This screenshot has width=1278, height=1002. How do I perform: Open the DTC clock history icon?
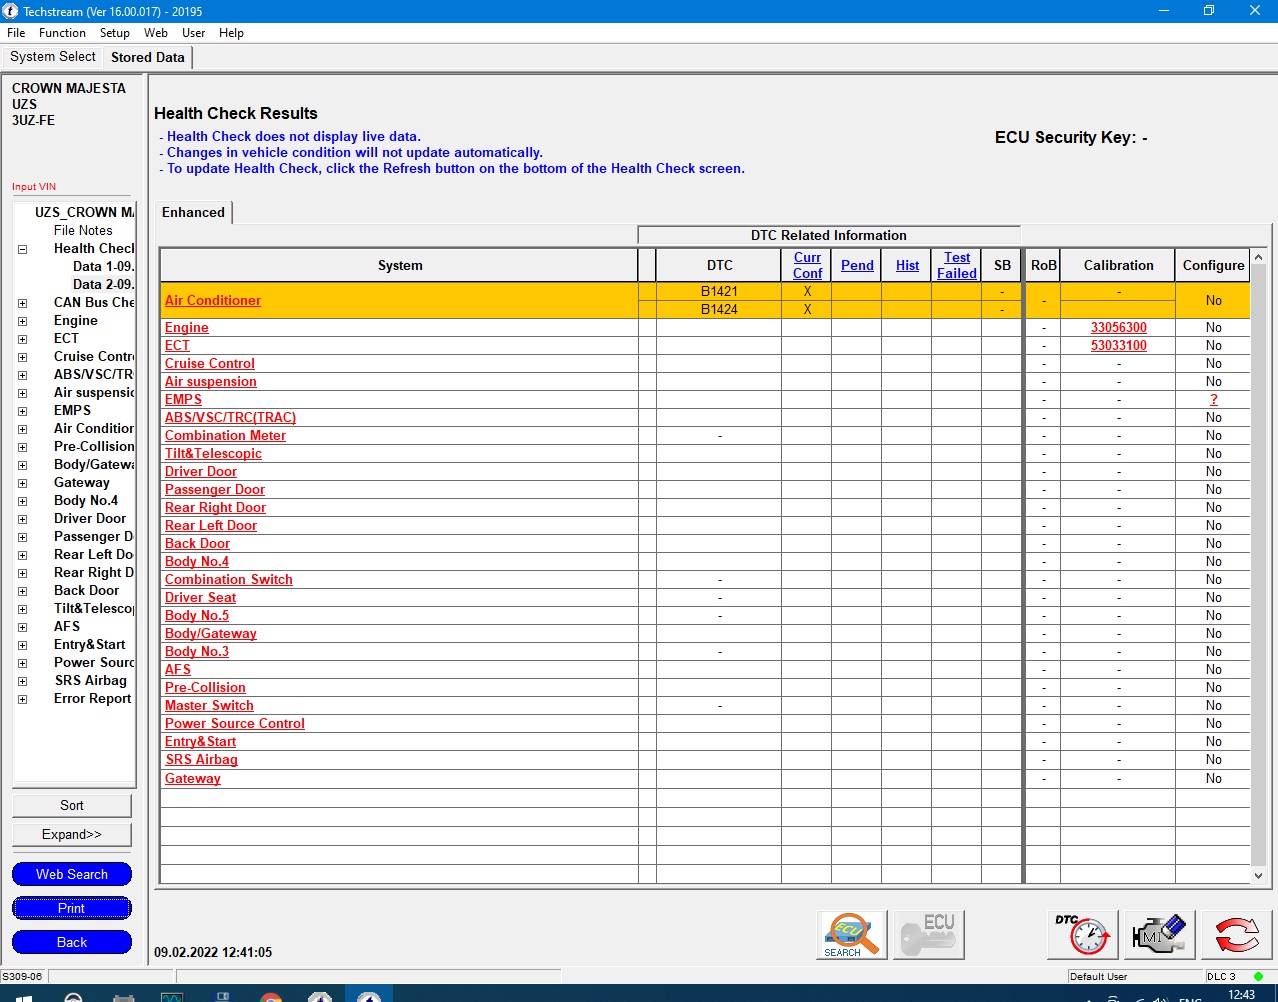[x=1085, y=935]
